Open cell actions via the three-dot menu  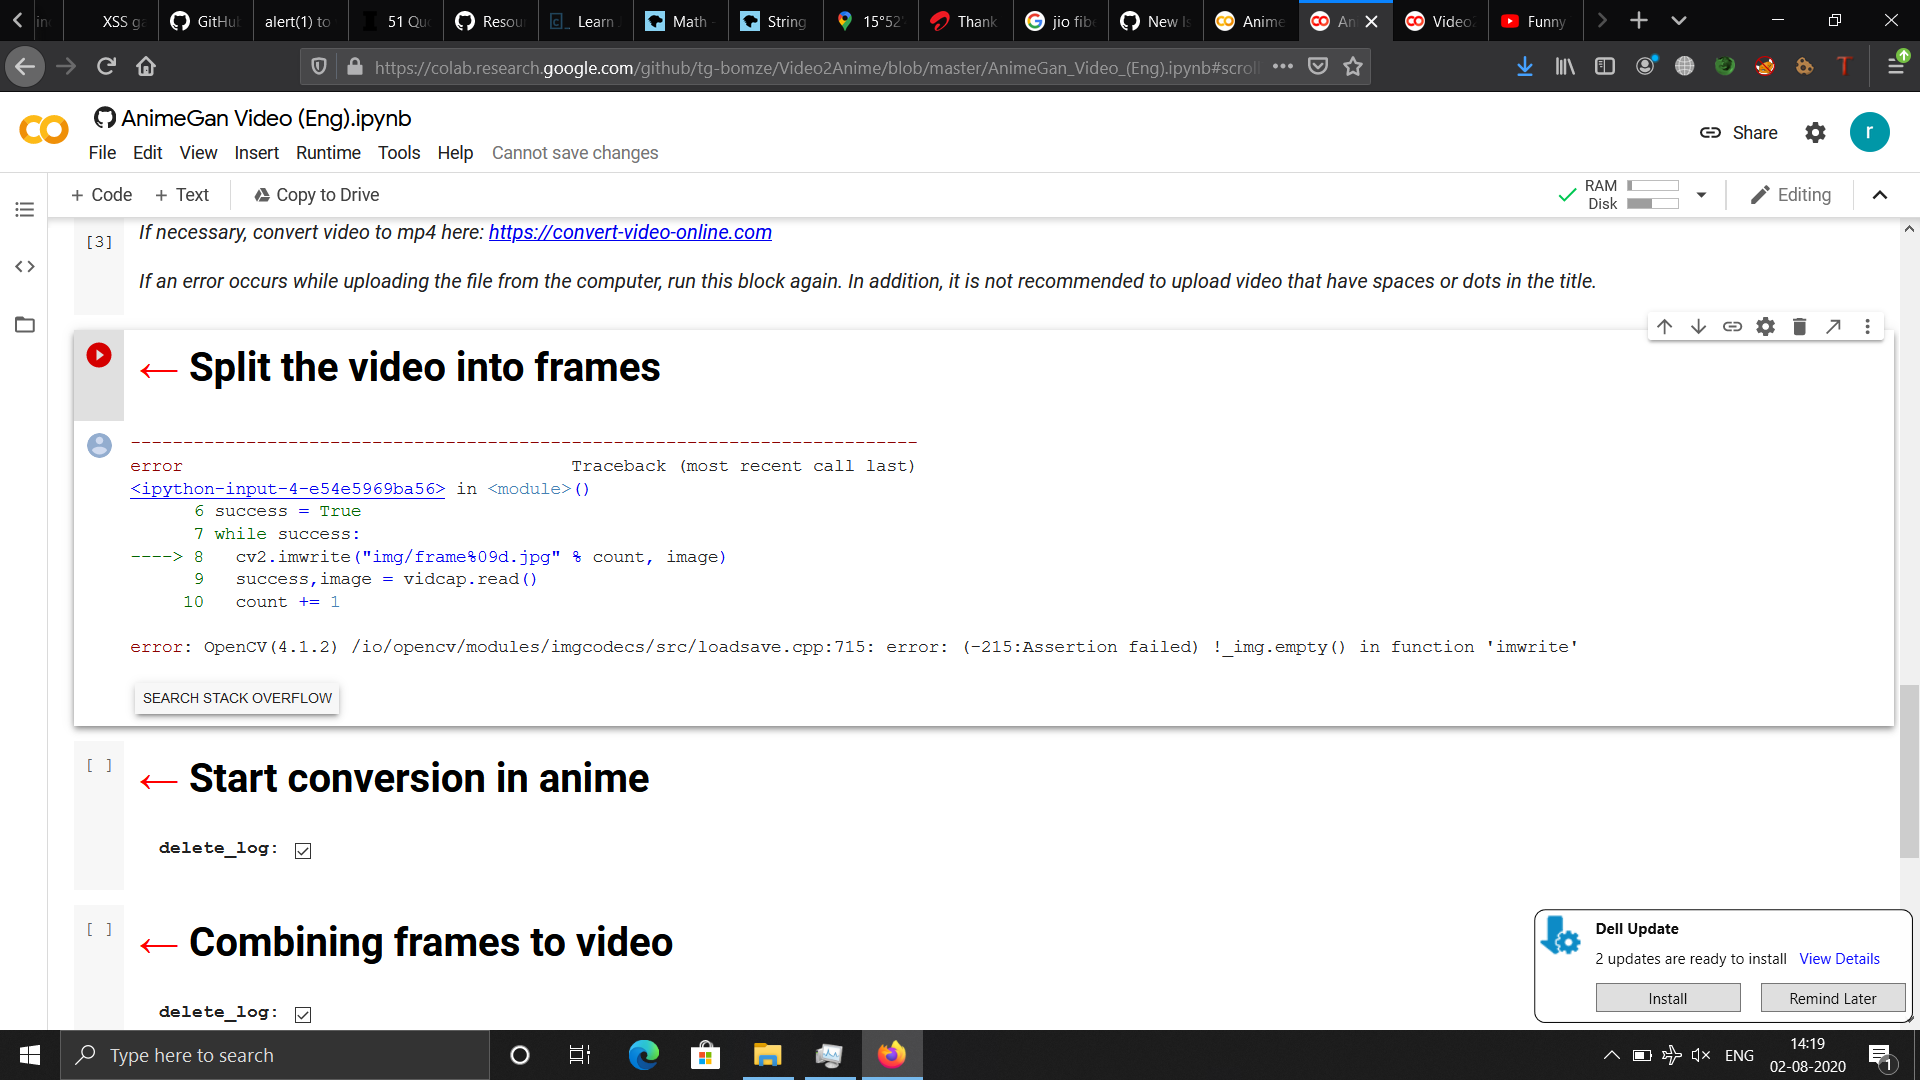[x=1866, y=326]
